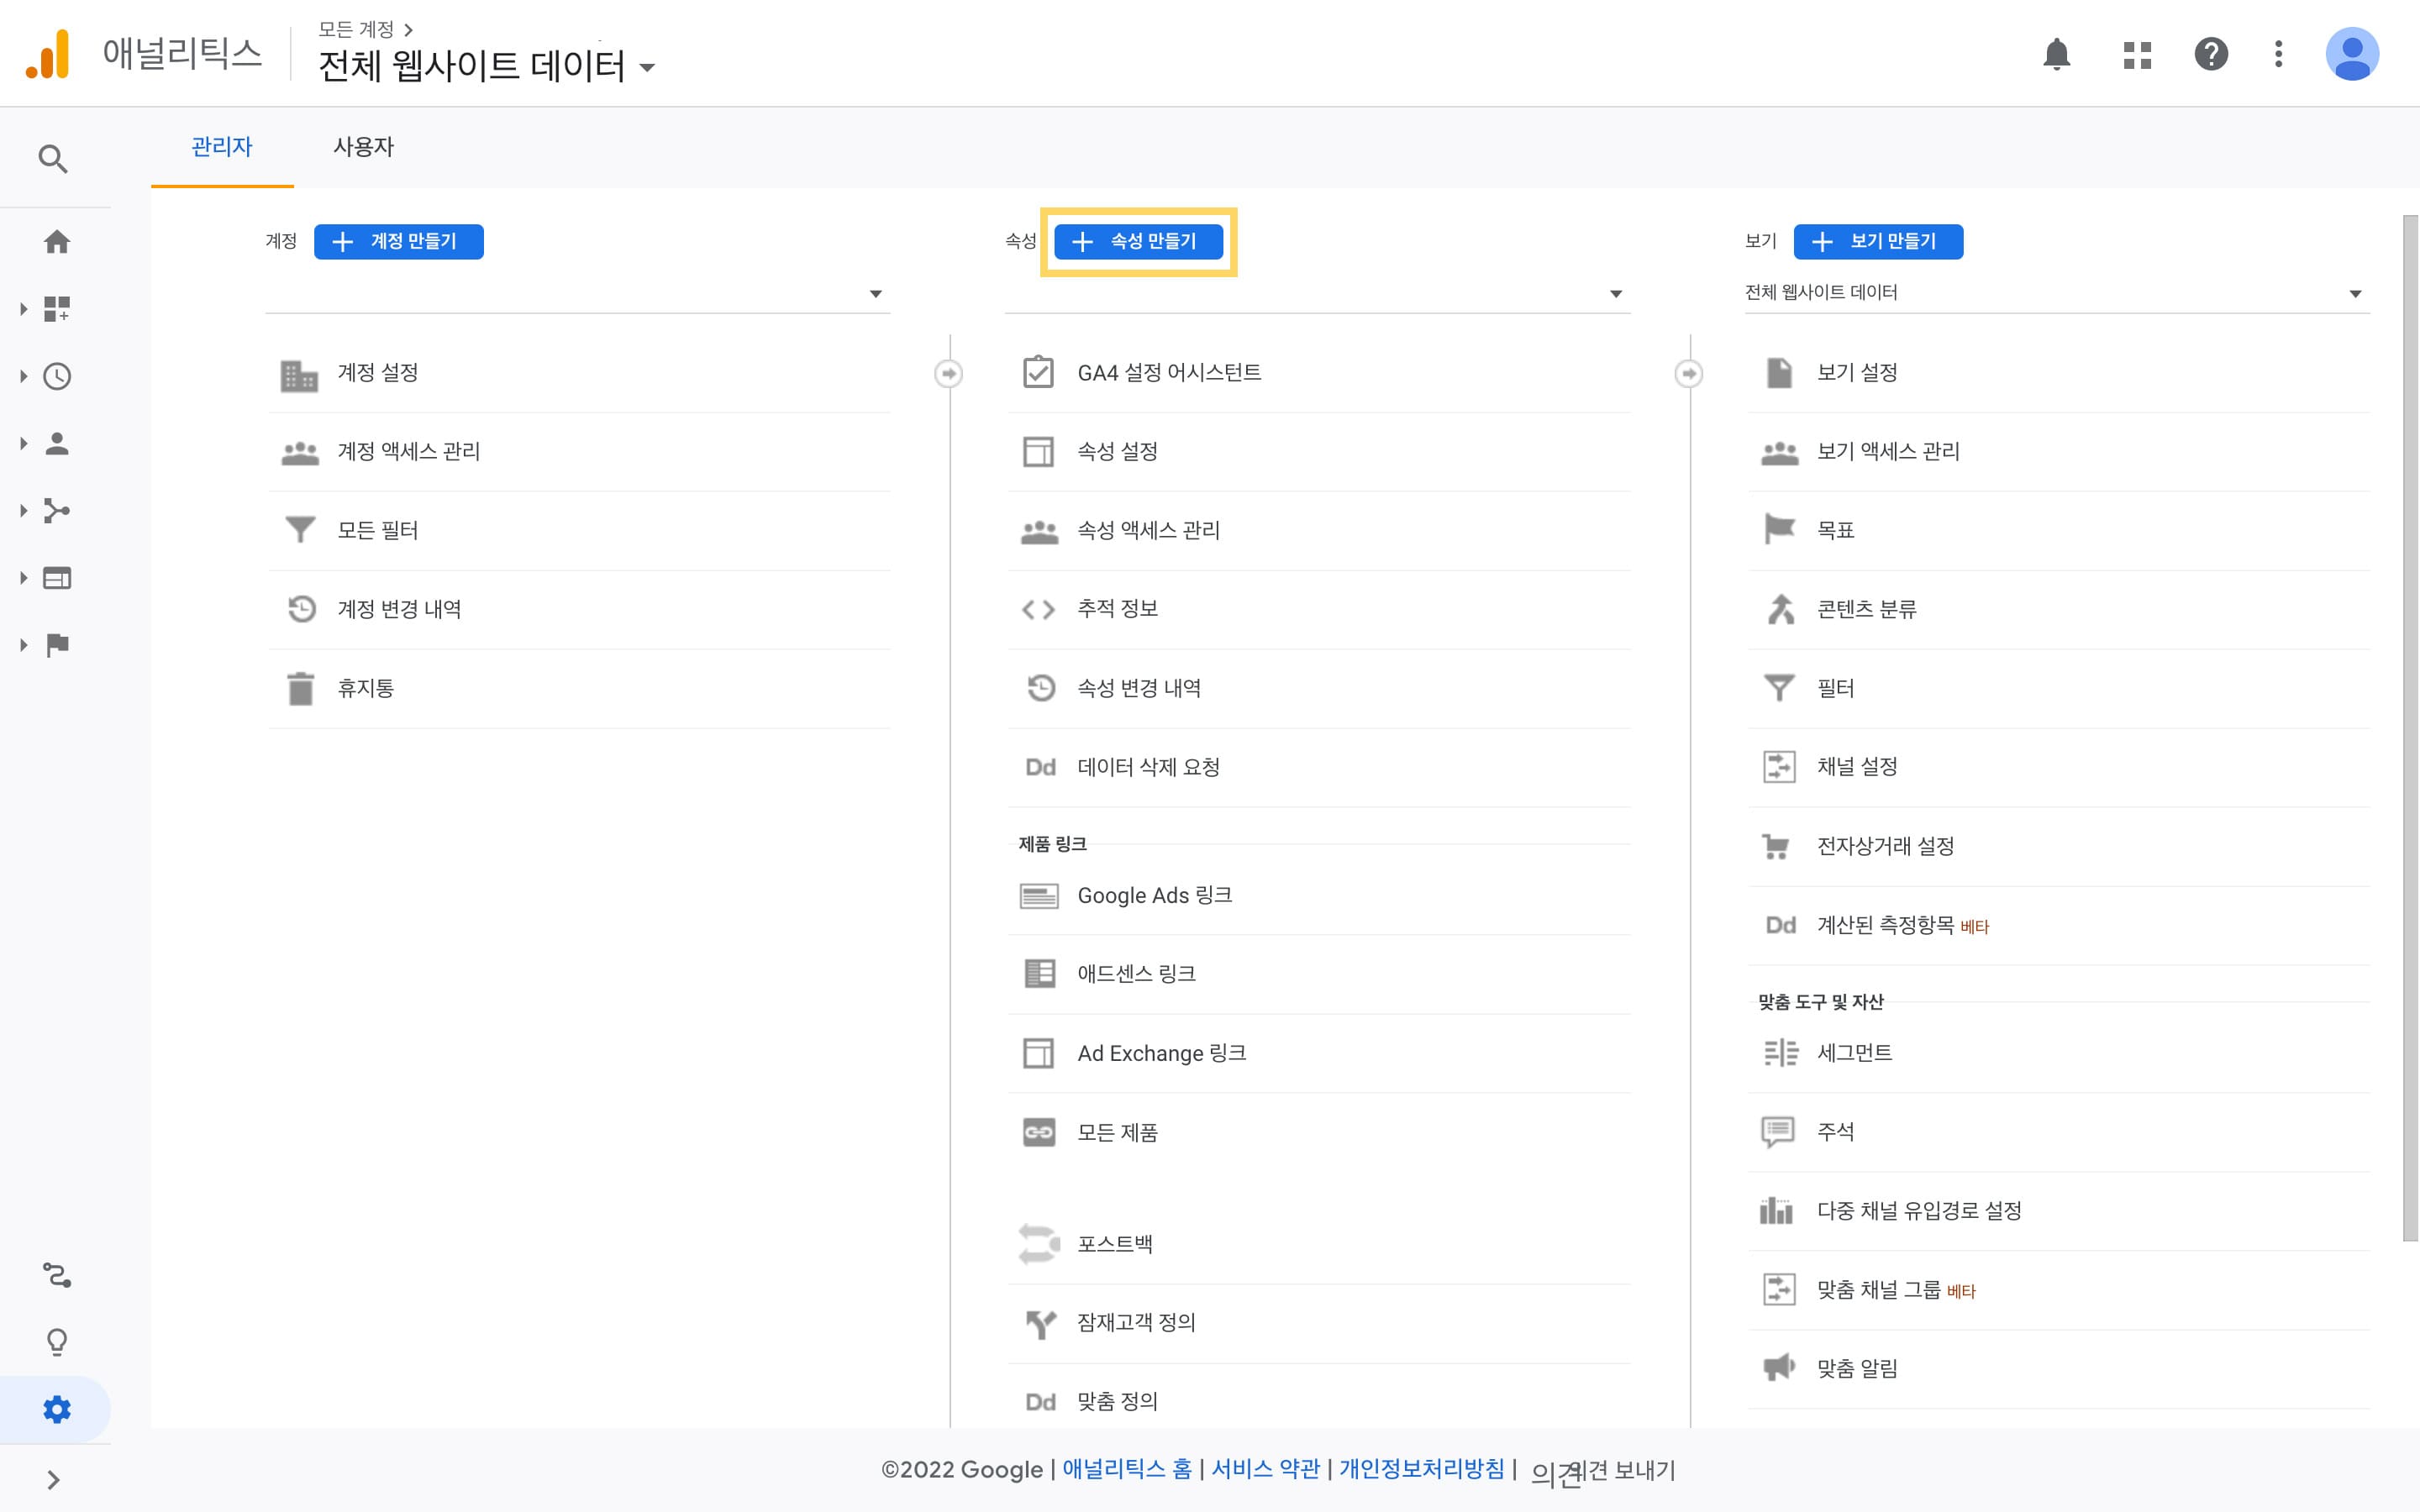
Task: Open the help question mark icon
Action: [x=2210, y=54]
